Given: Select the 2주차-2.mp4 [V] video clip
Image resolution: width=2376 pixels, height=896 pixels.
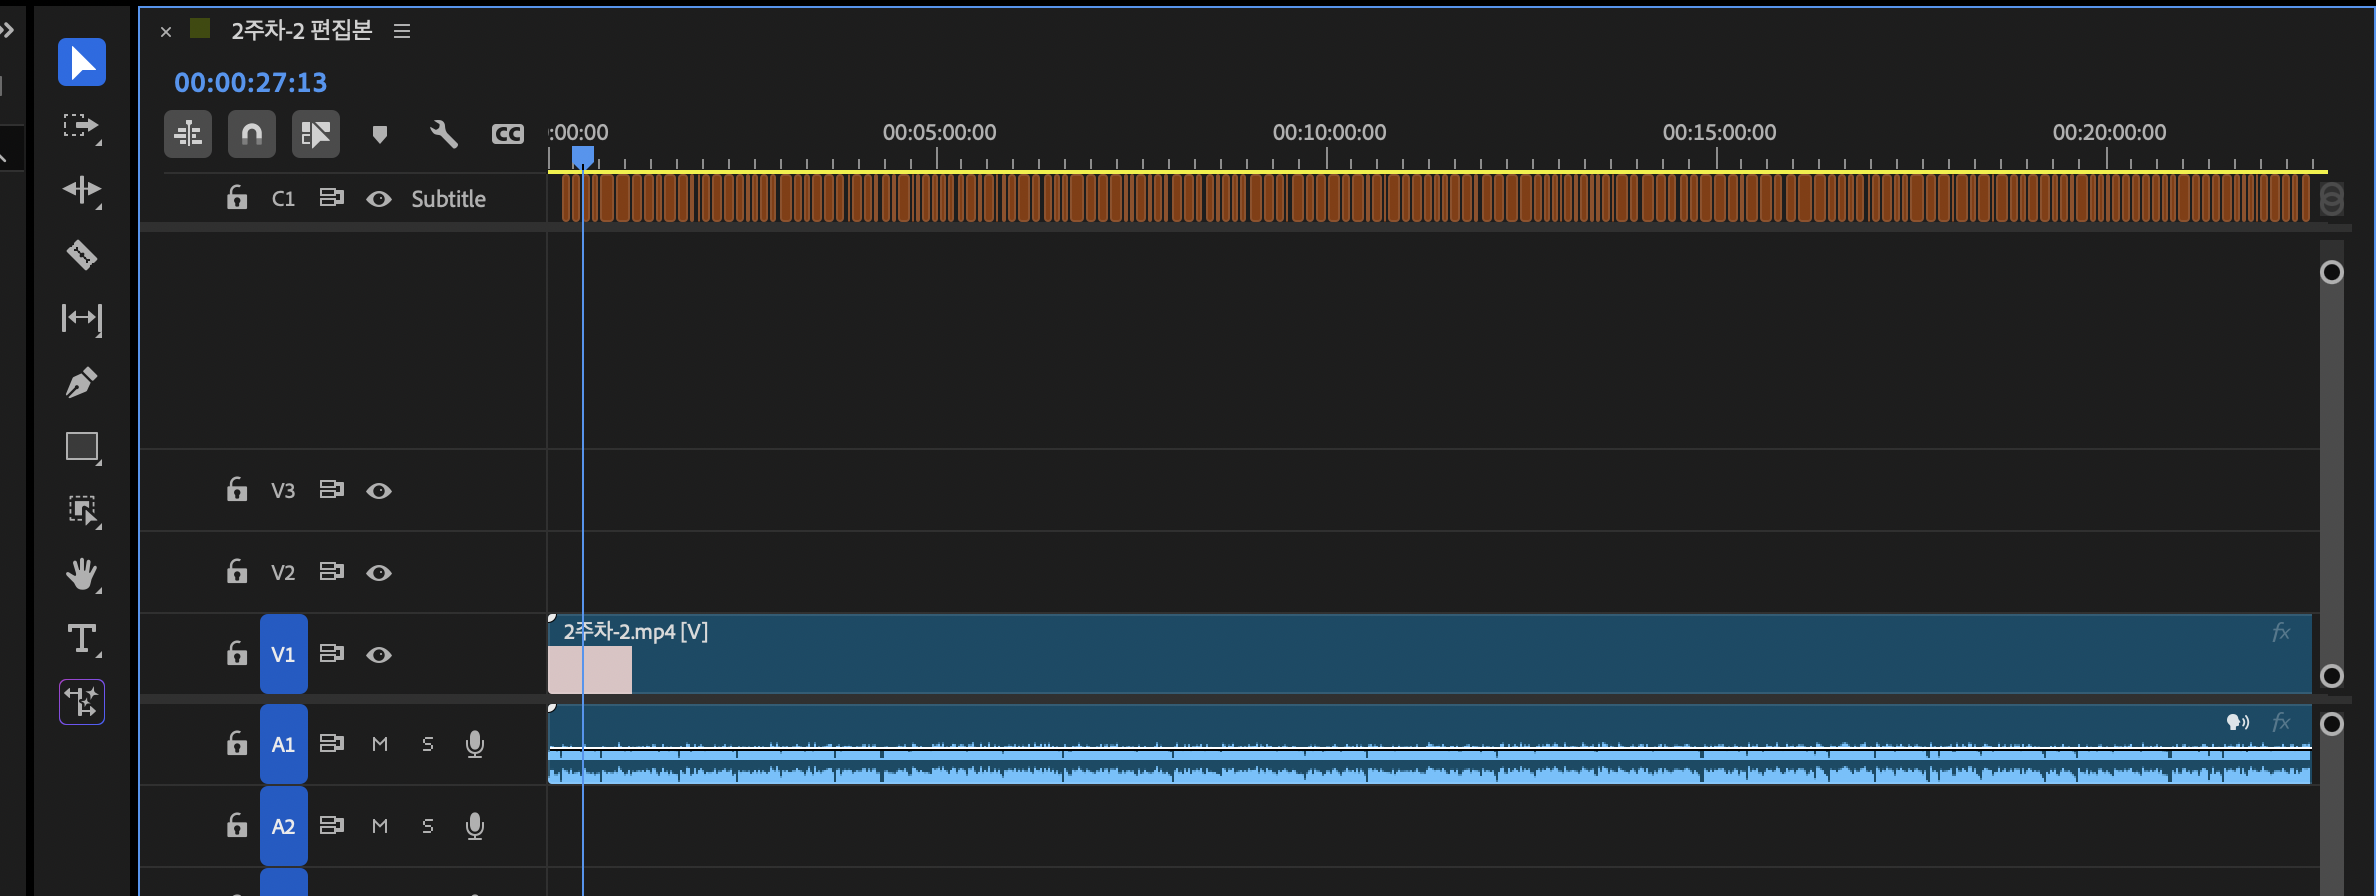Looking at the screenshot, I should (1430, 654).
